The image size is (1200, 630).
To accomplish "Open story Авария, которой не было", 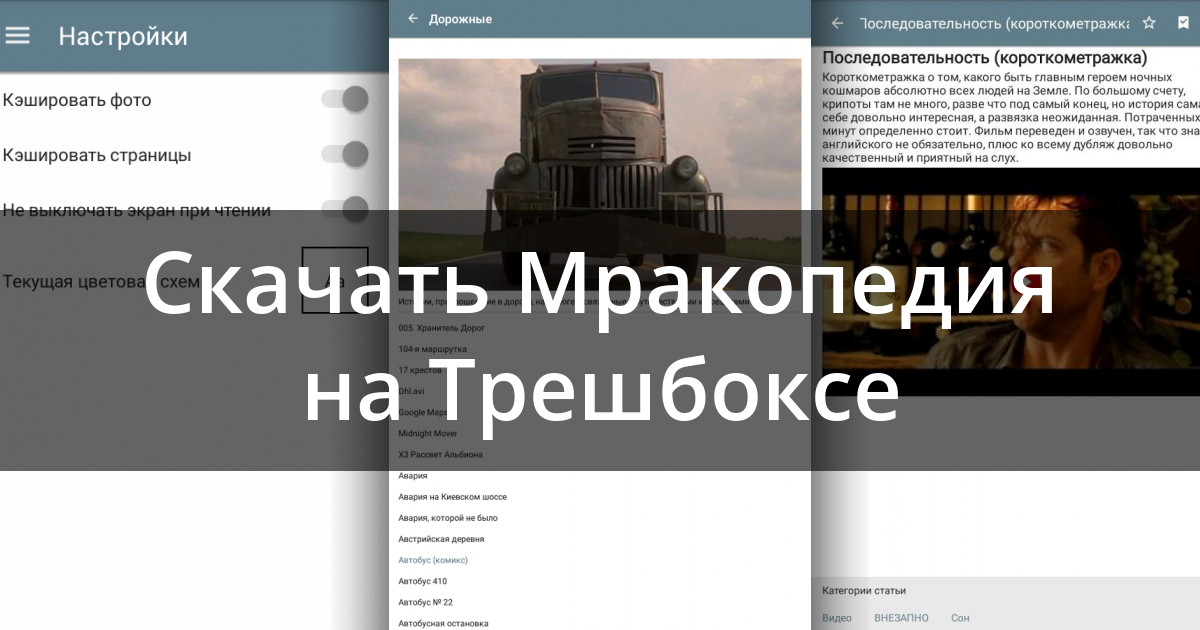I will point(448,518).
